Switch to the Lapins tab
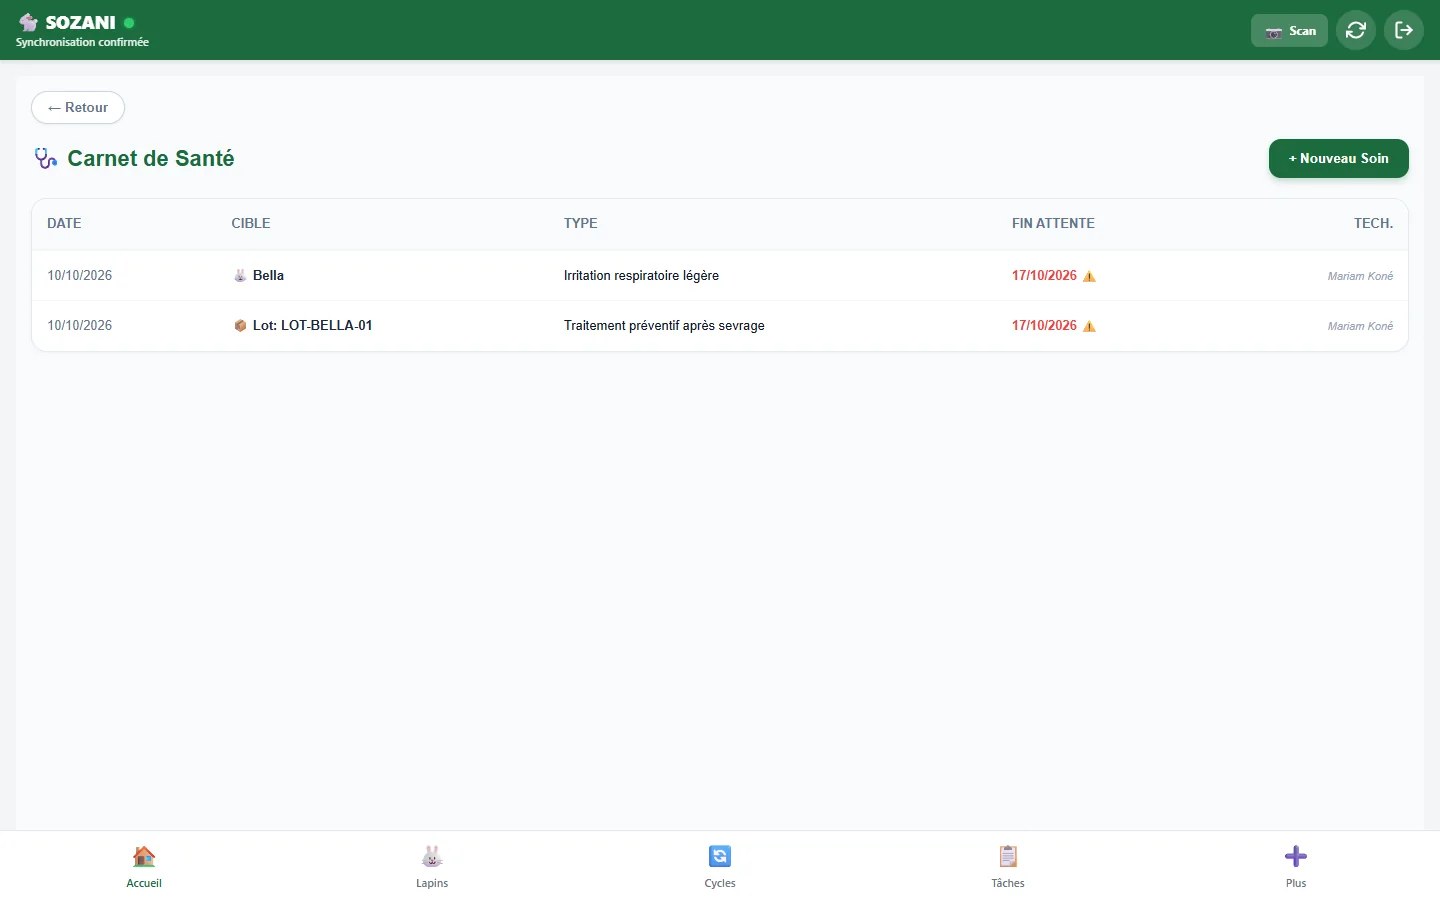Viewport: 1440px width, 900px height. click(432, 866)
